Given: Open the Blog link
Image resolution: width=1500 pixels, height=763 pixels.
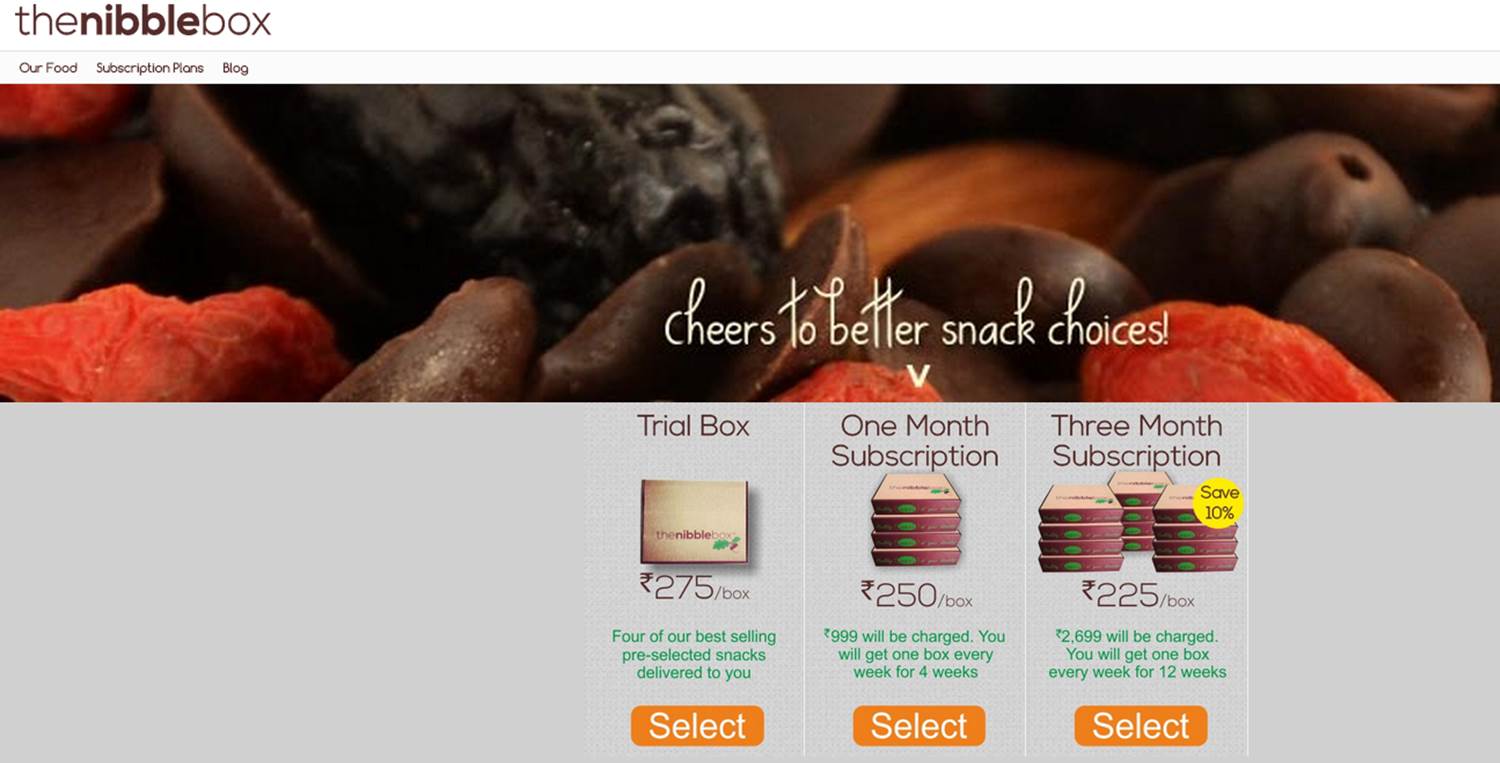Looking at the screenshot, I should coord(235,68).
